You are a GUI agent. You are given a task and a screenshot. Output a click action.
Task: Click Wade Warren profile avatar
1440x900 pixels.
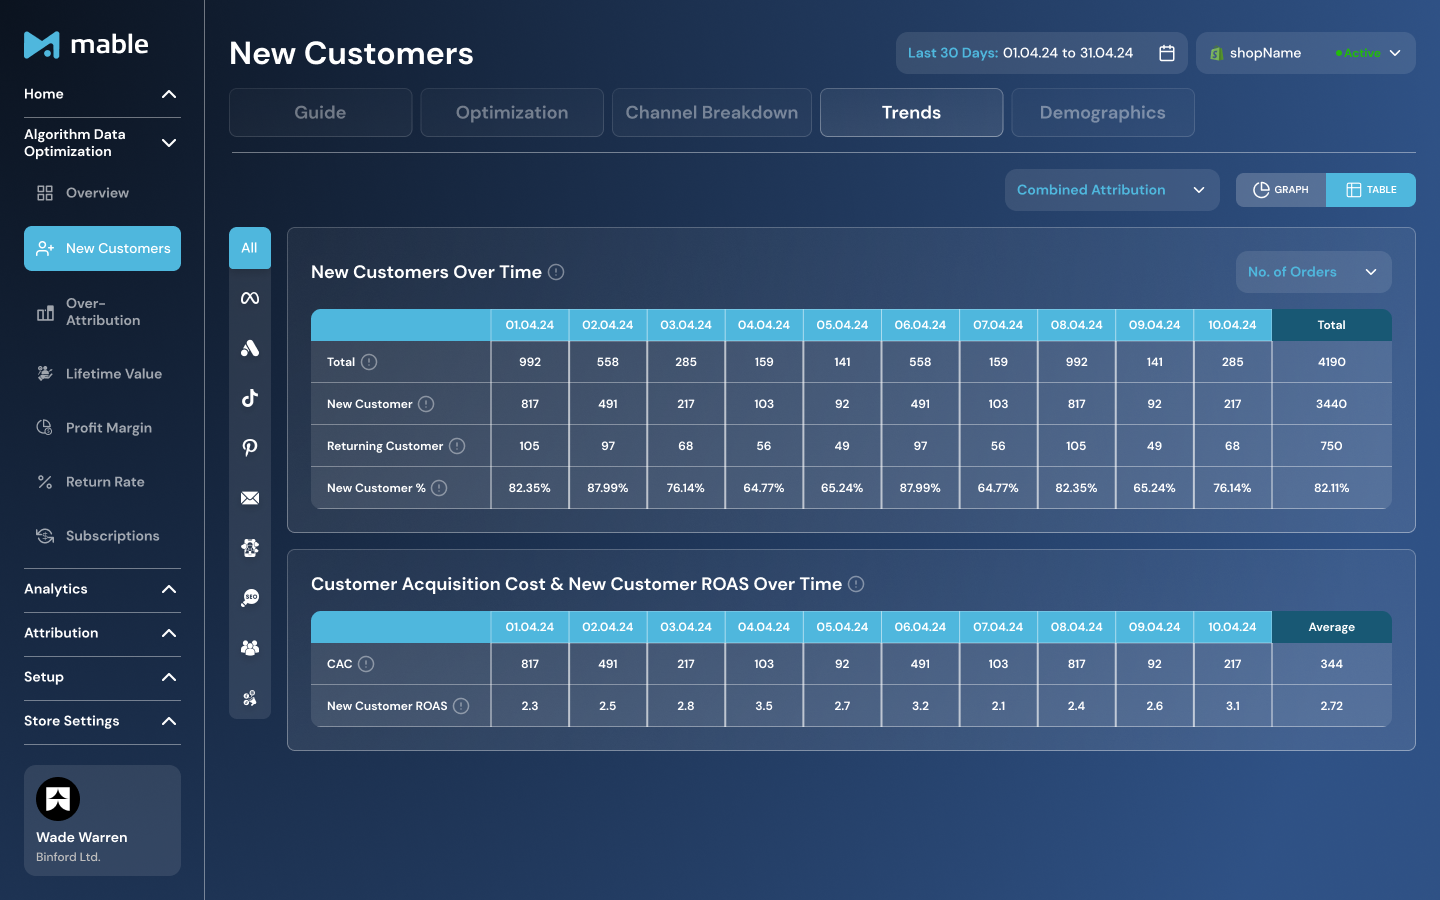[x=58, y=799]
